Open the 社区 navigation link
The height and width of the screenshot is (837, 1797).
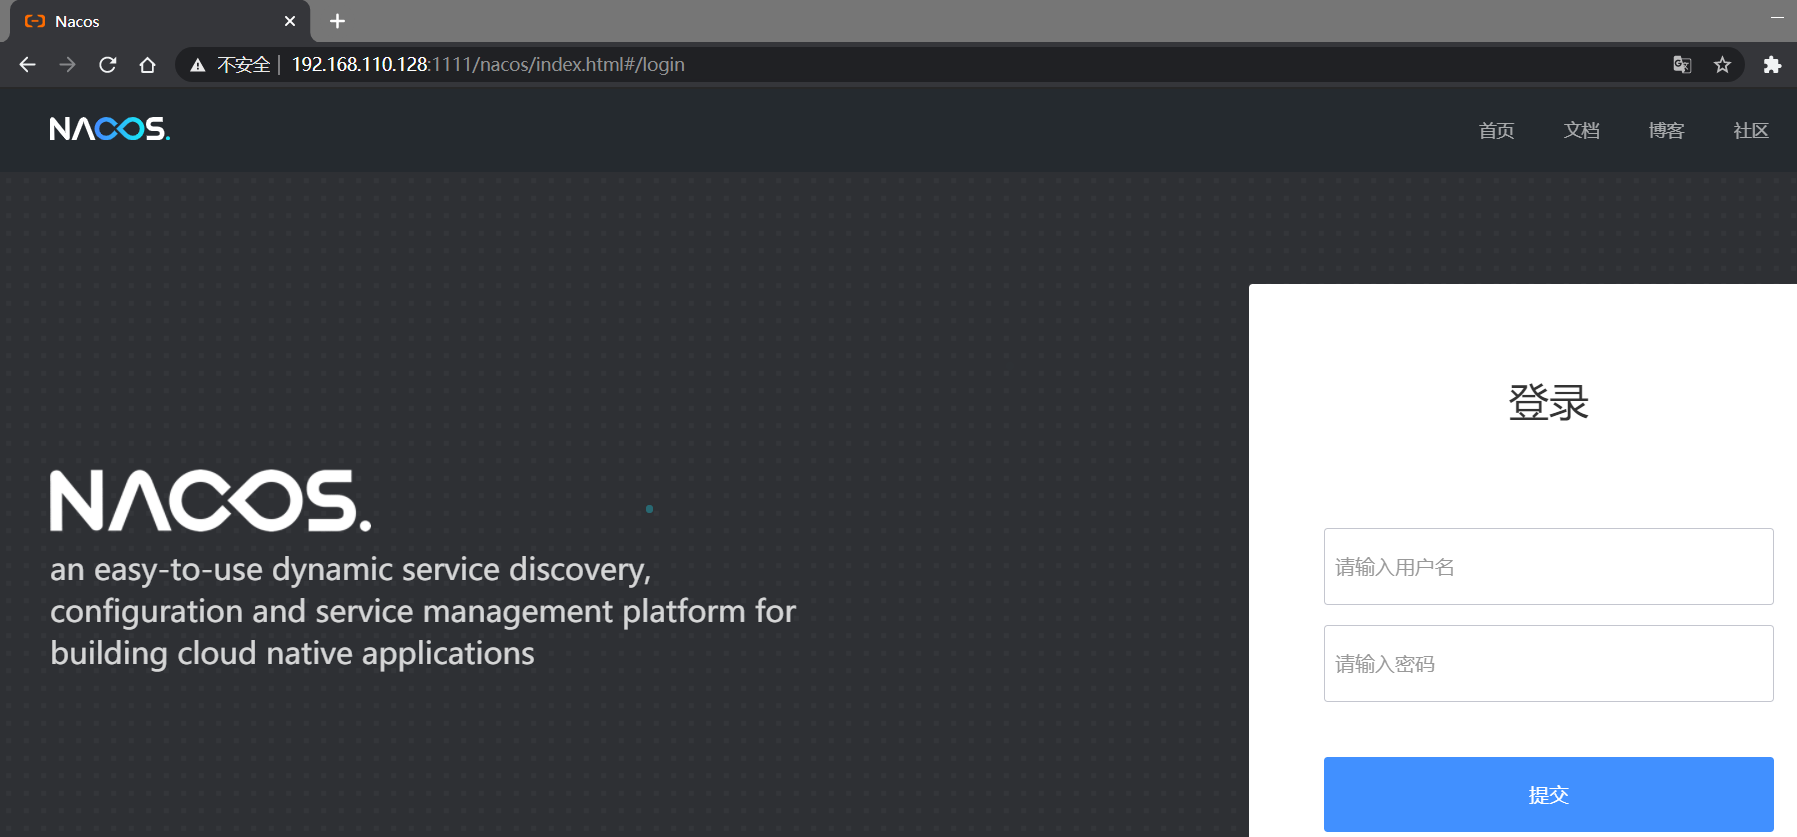[x=1751, y=131]
